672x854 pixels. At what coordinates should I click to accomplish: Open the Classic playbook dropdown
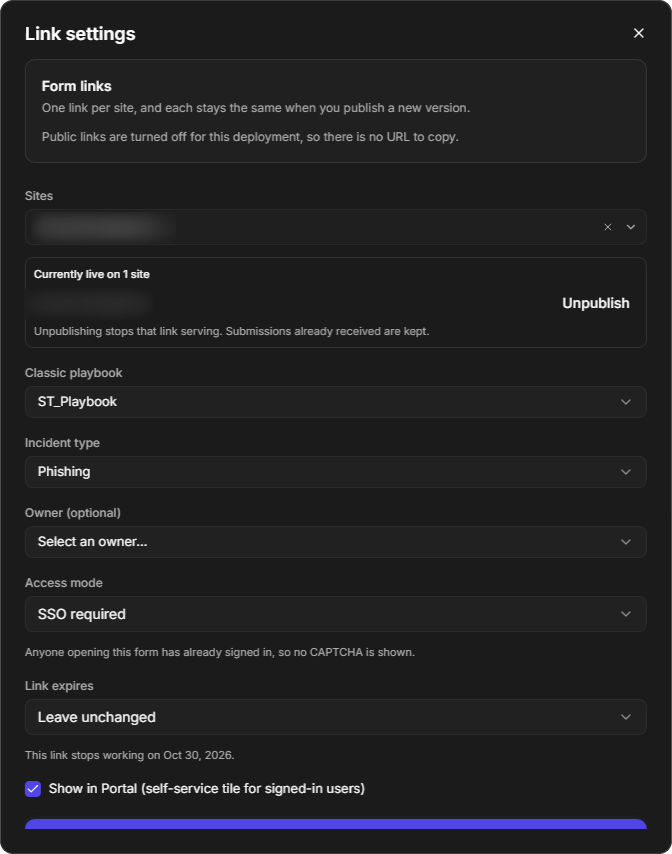pyautogui.click(x=335, y=402)
